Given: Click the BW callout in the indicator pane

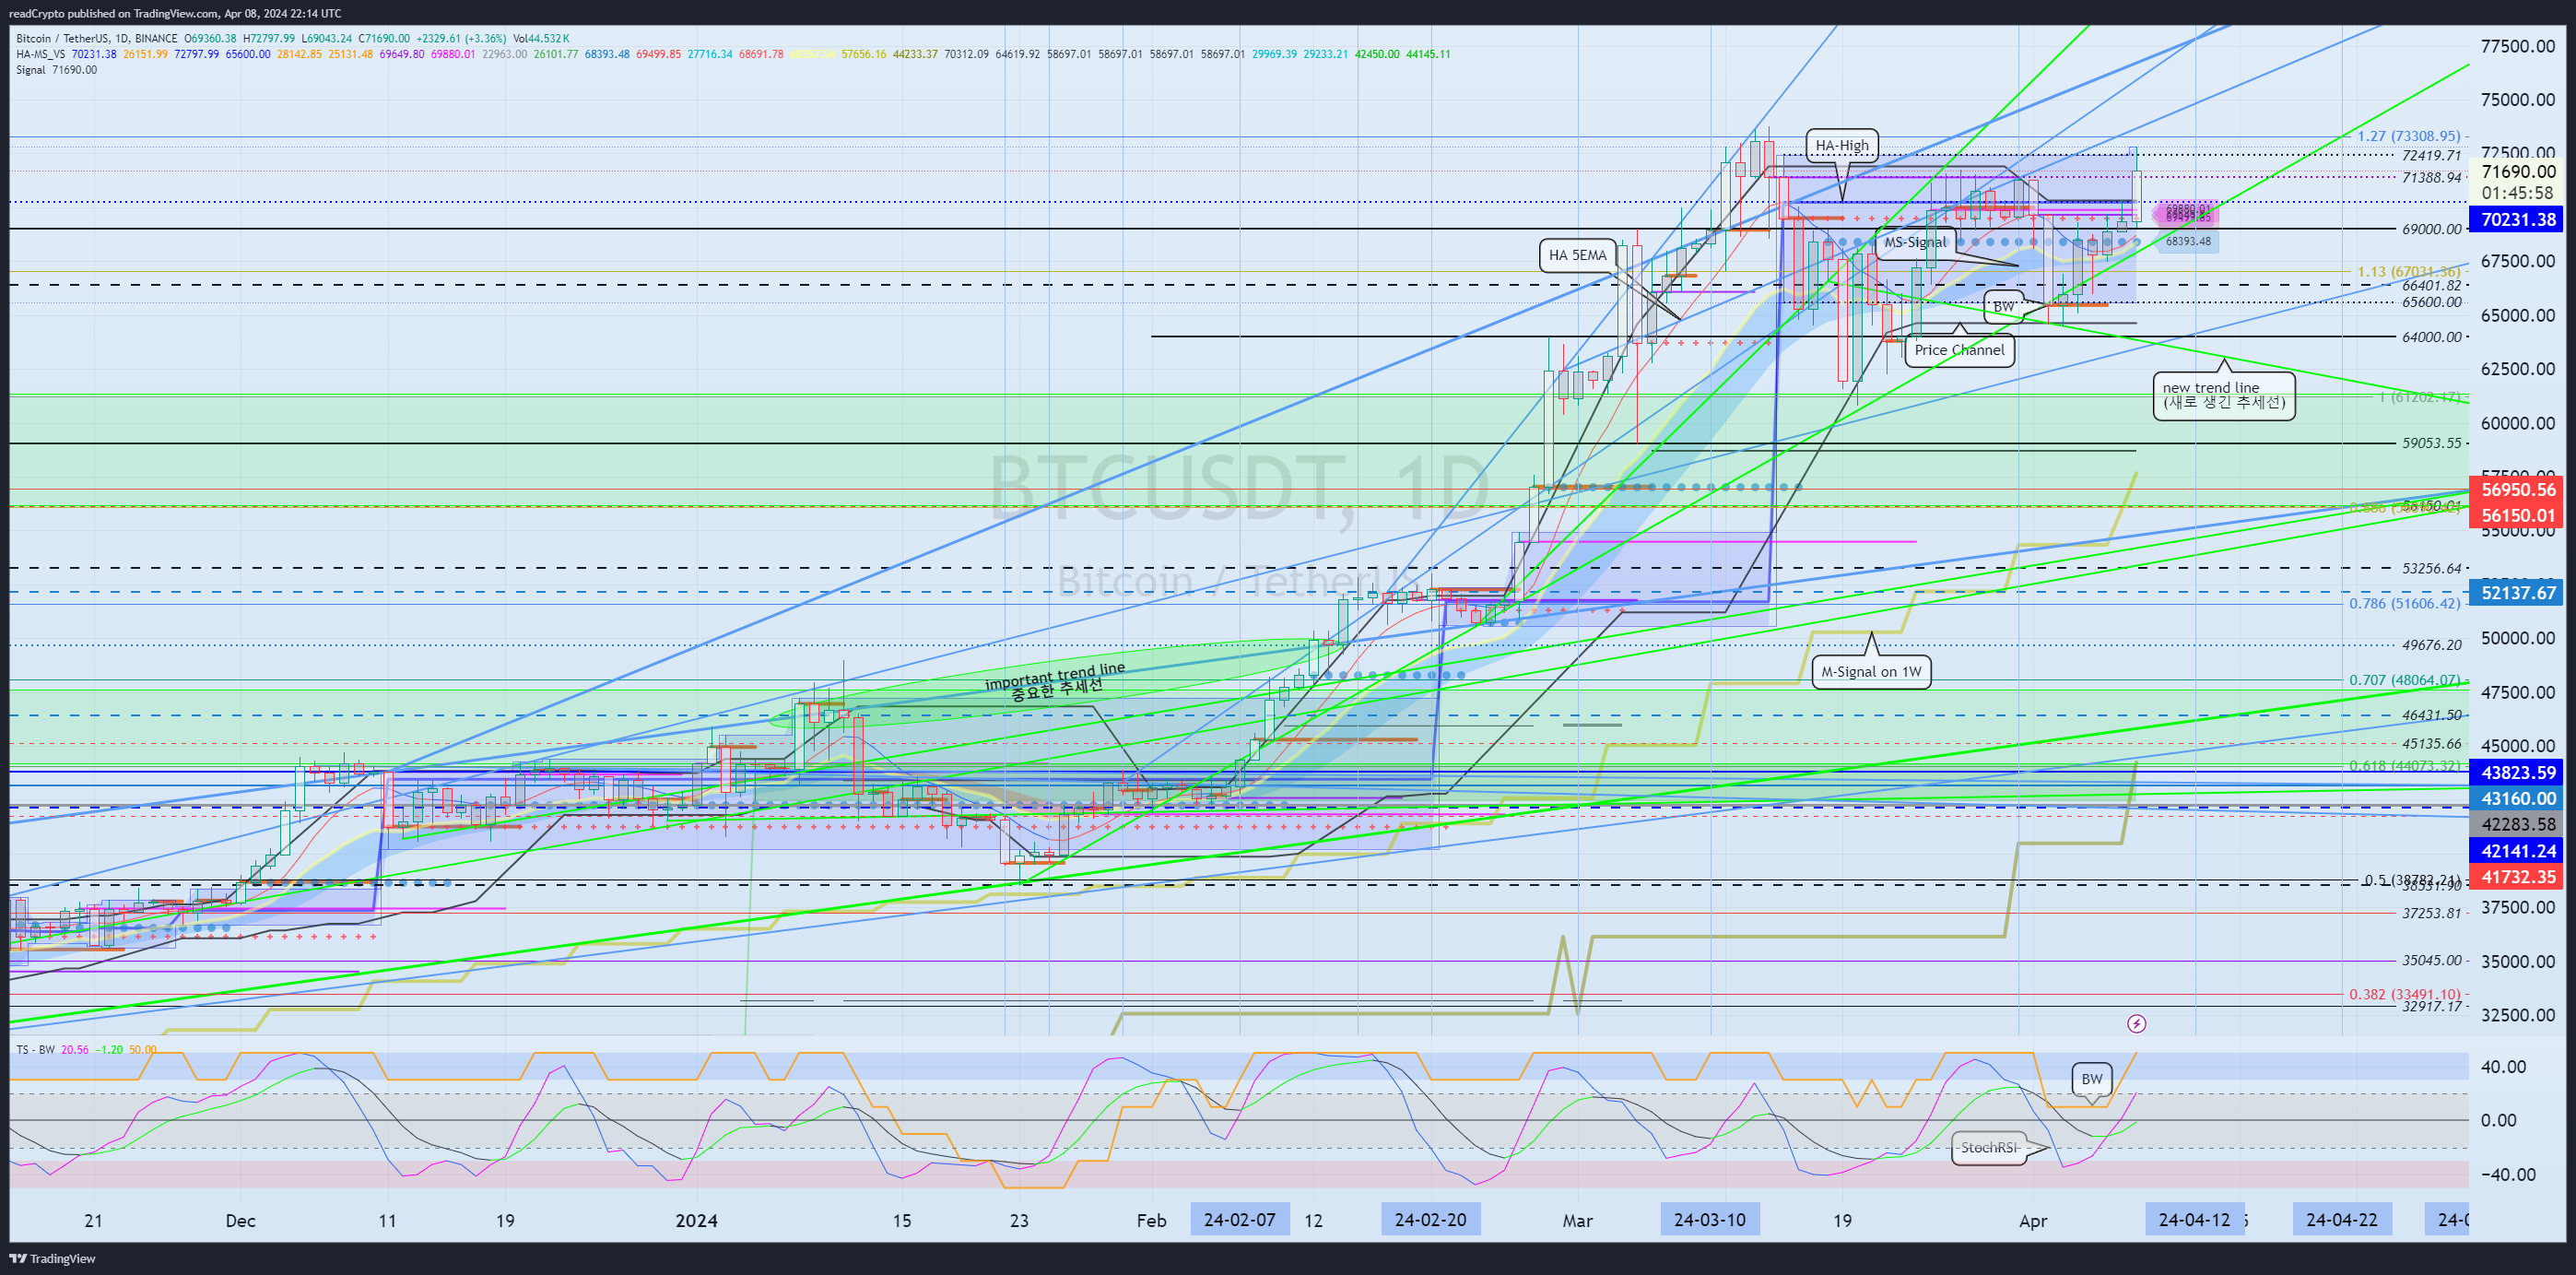Looking at the screenshot, I should coord(2091,1079).
